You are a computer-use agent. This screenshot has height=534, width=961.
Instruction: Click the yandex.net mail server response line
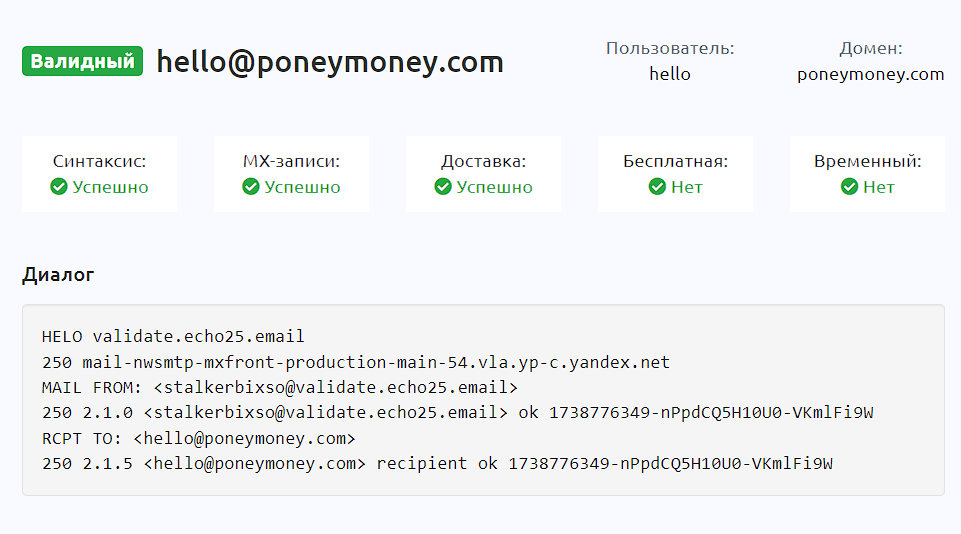click(356, 362)
